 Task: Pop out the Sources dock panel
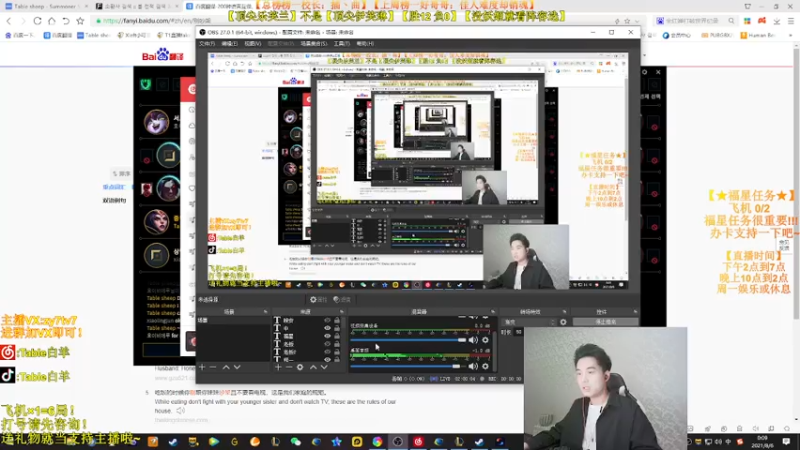(x=341, y=311)
